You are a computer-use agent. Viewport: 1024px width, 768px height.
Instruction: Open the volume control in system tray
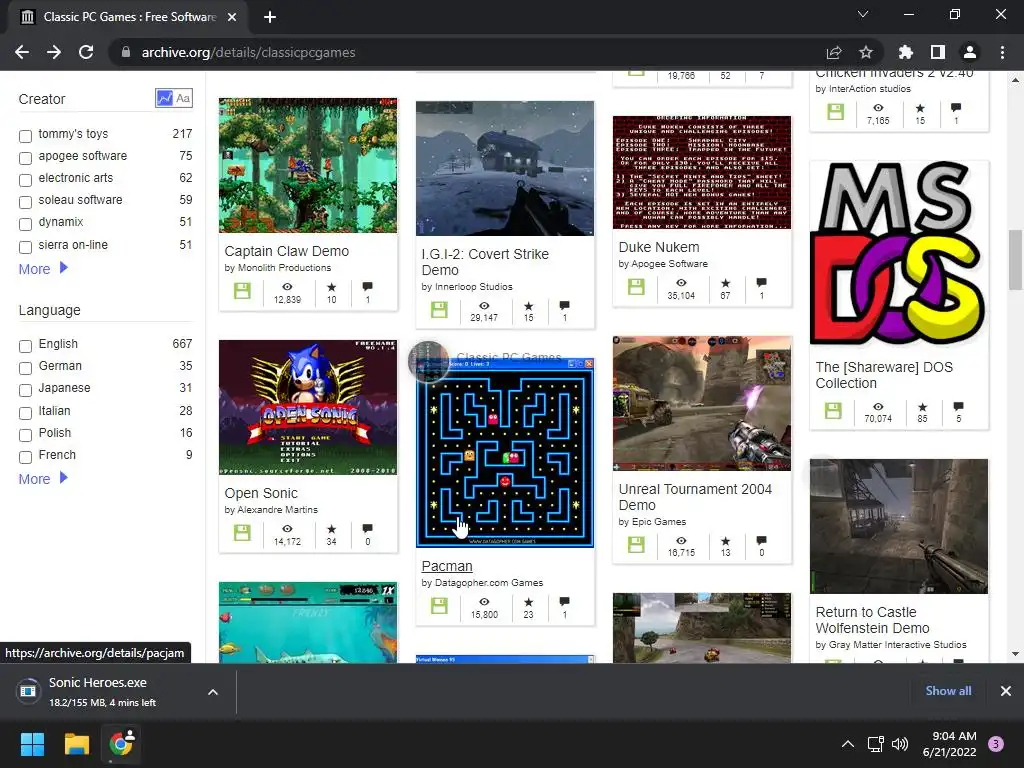tap(900, 744)
